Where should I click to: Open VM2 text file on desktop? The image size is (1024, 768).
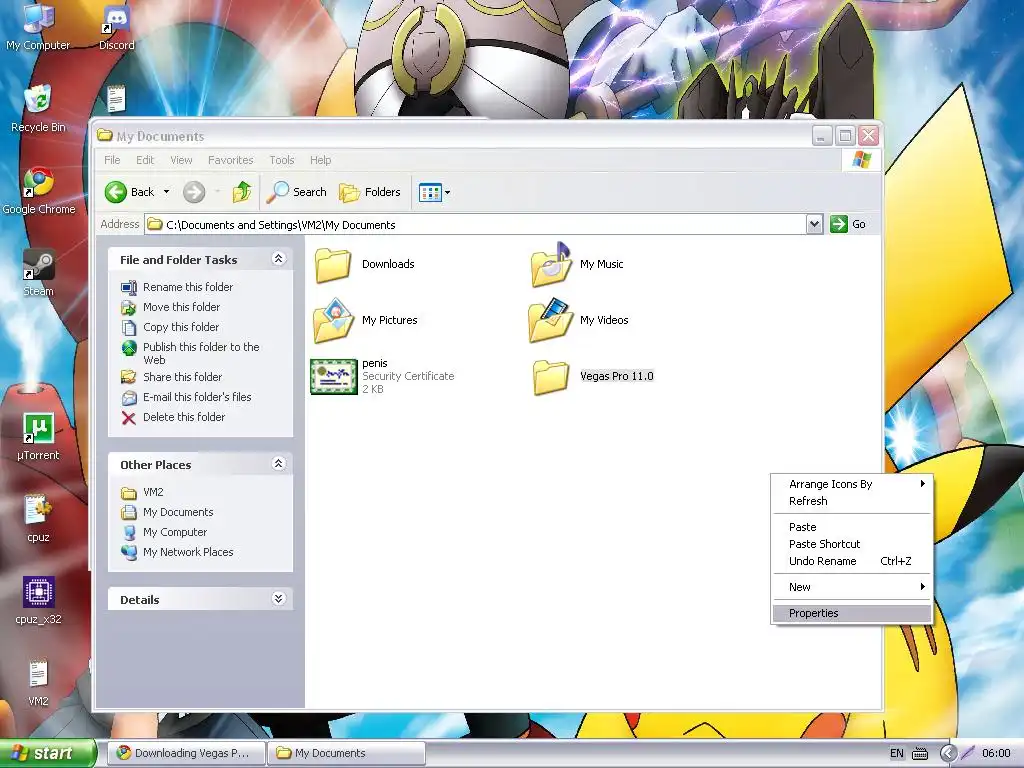click(x=38, y=683)
